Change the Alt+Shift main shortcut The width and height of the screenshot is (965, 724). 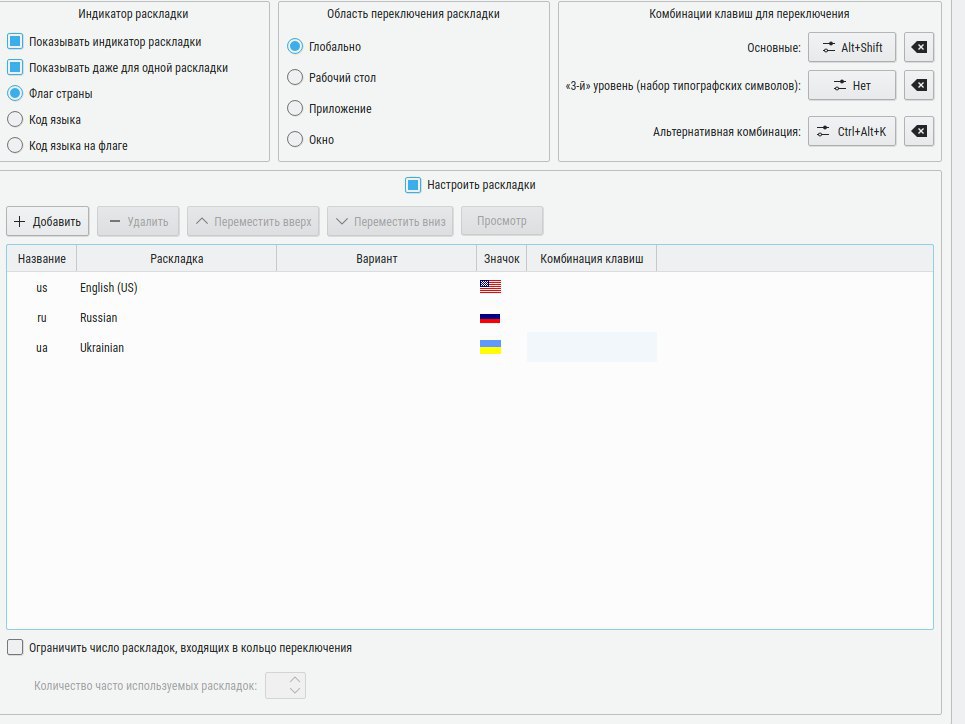pos(852,47)
